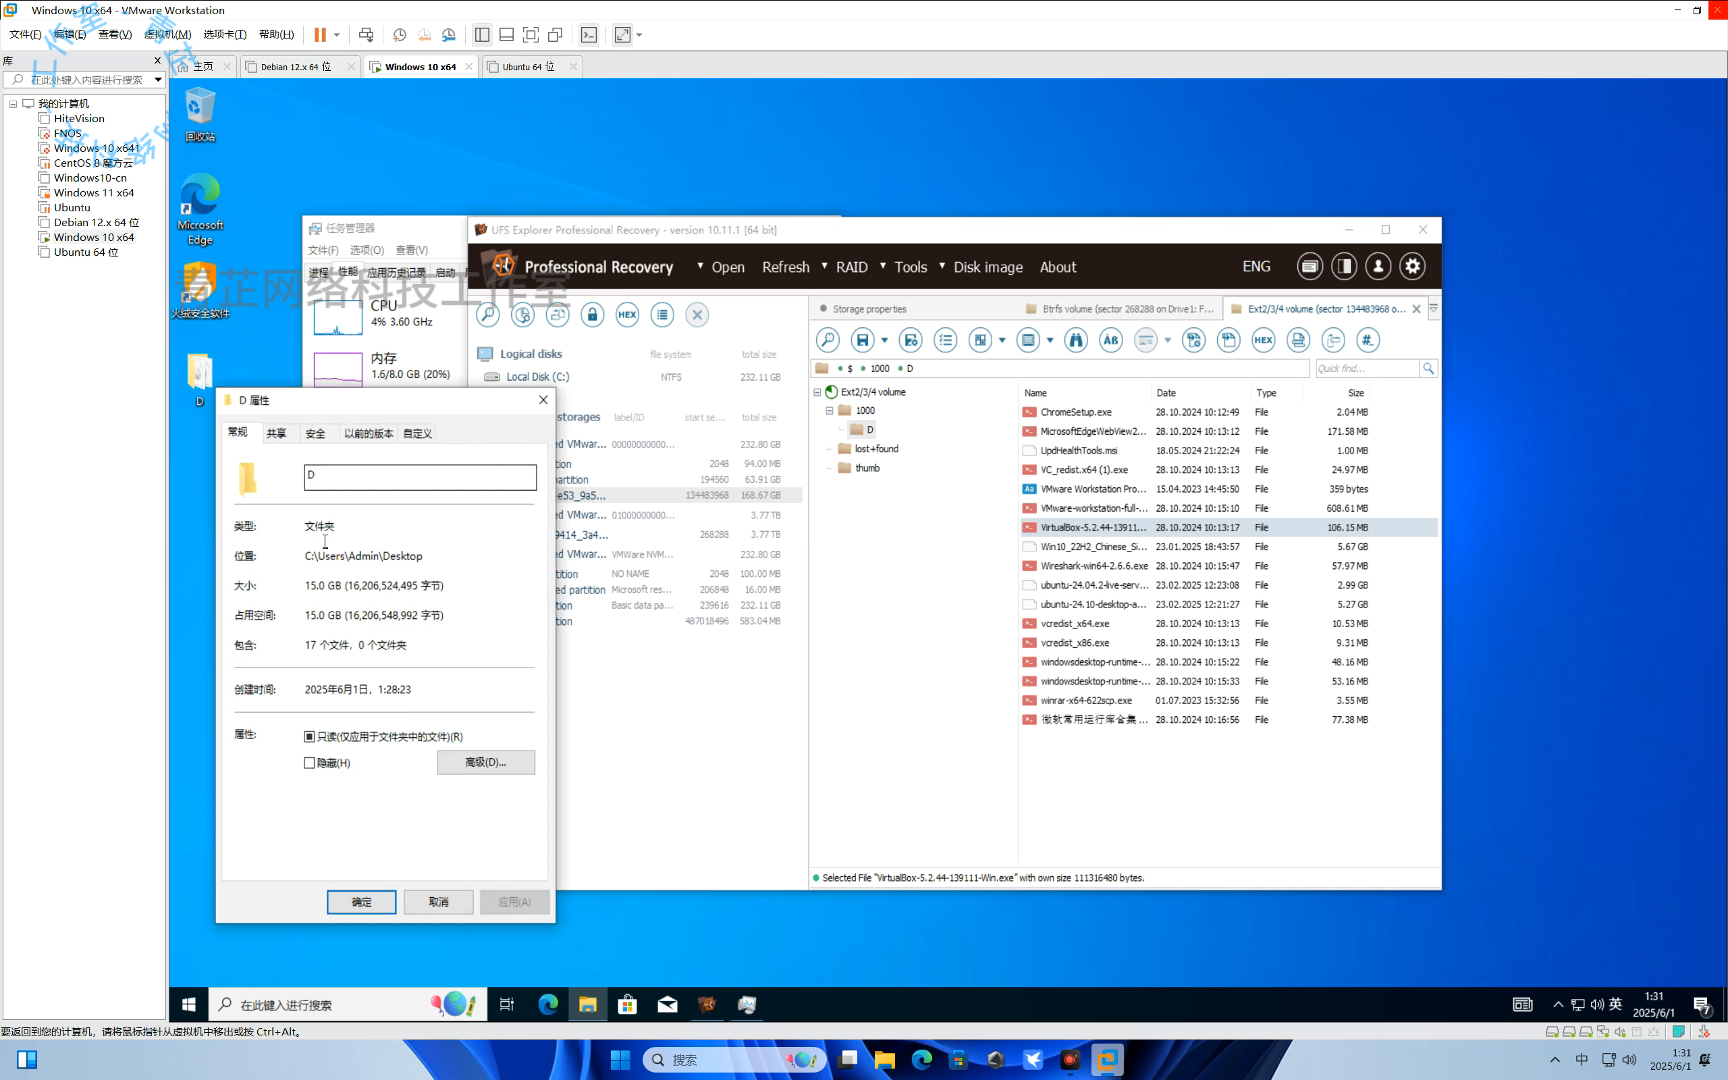
Task: Click the binoculars Find icon
Action: [x=1076, y=340]
